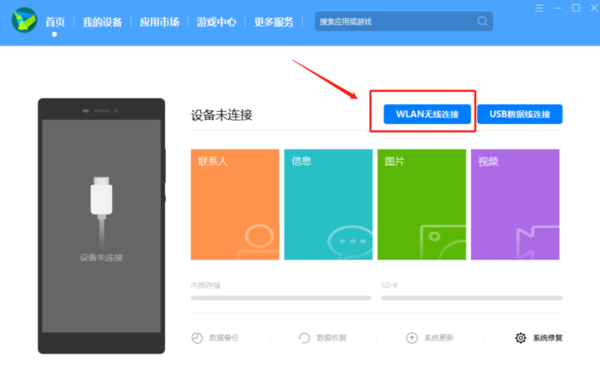
Task: Open the 联系人 contacts tile
Action: (235, 204)
